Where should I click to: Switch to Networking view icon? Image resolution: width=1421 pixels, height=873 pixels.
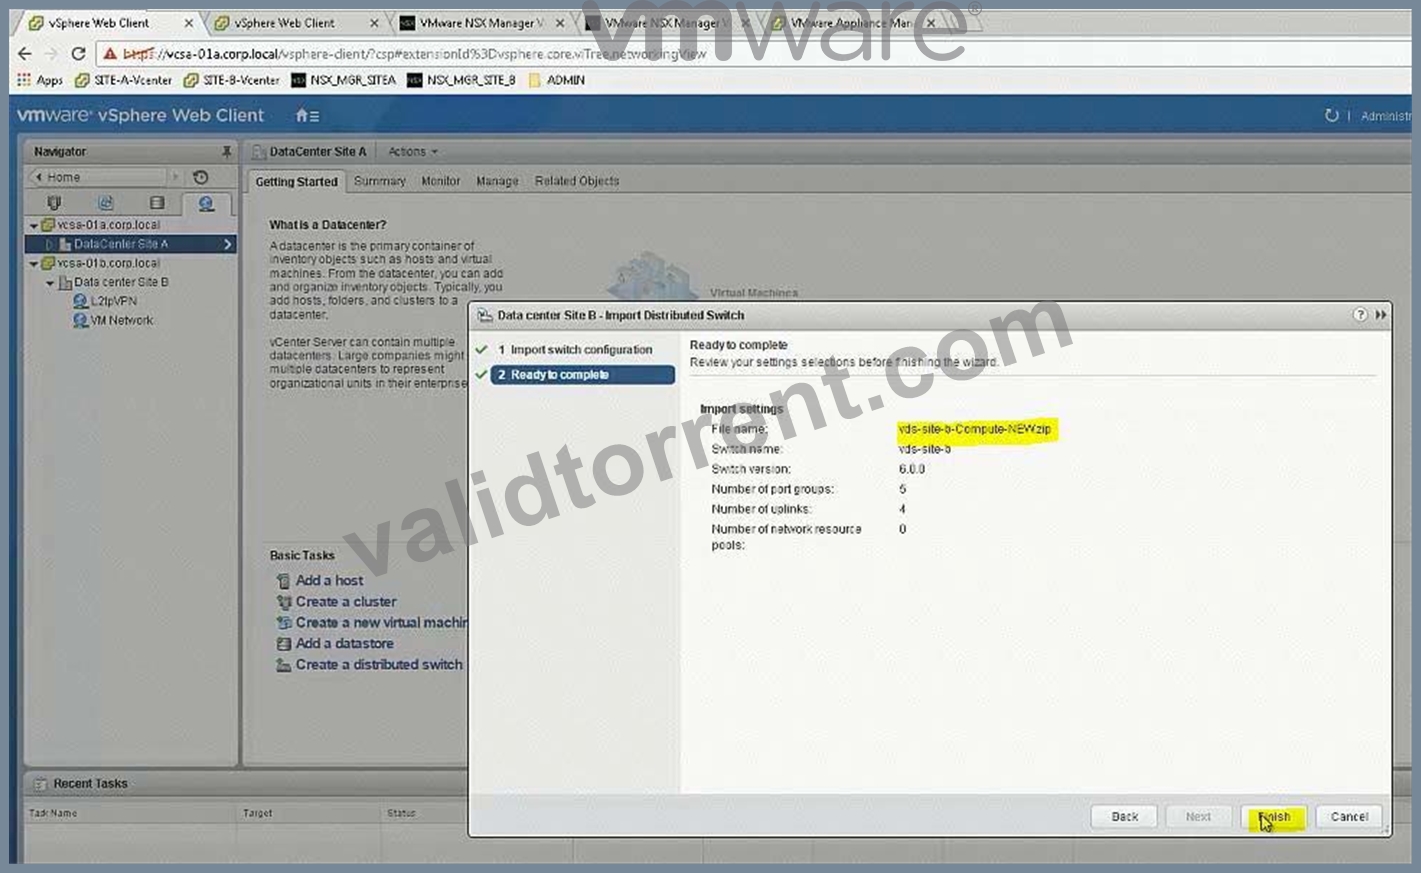[206, 204]
